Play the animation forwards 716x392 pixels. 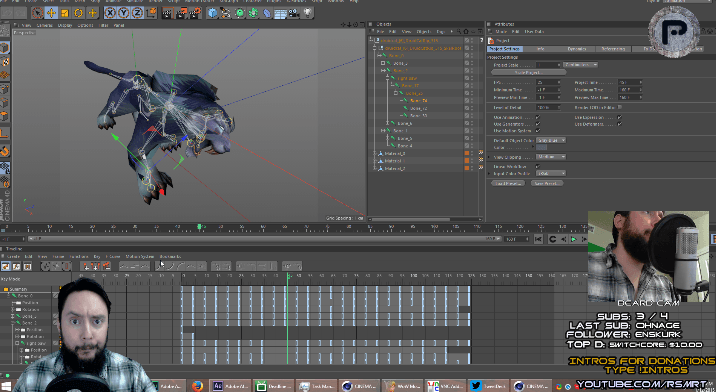(x=574, y=239)
